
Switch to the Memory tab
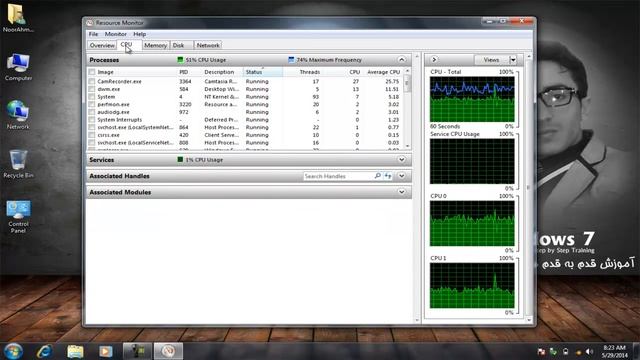point(155,45)
